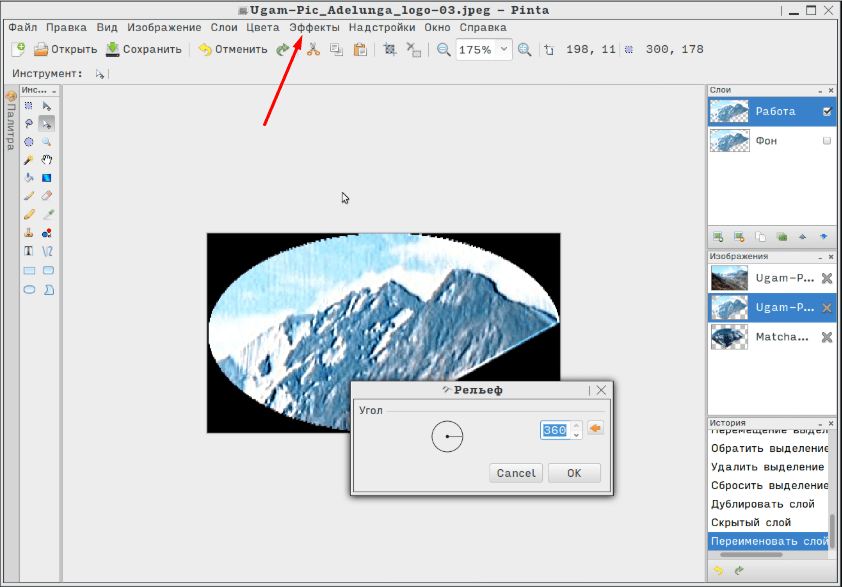
Task: Select the Magic Wand tool
Action: [x=29, y=160]
